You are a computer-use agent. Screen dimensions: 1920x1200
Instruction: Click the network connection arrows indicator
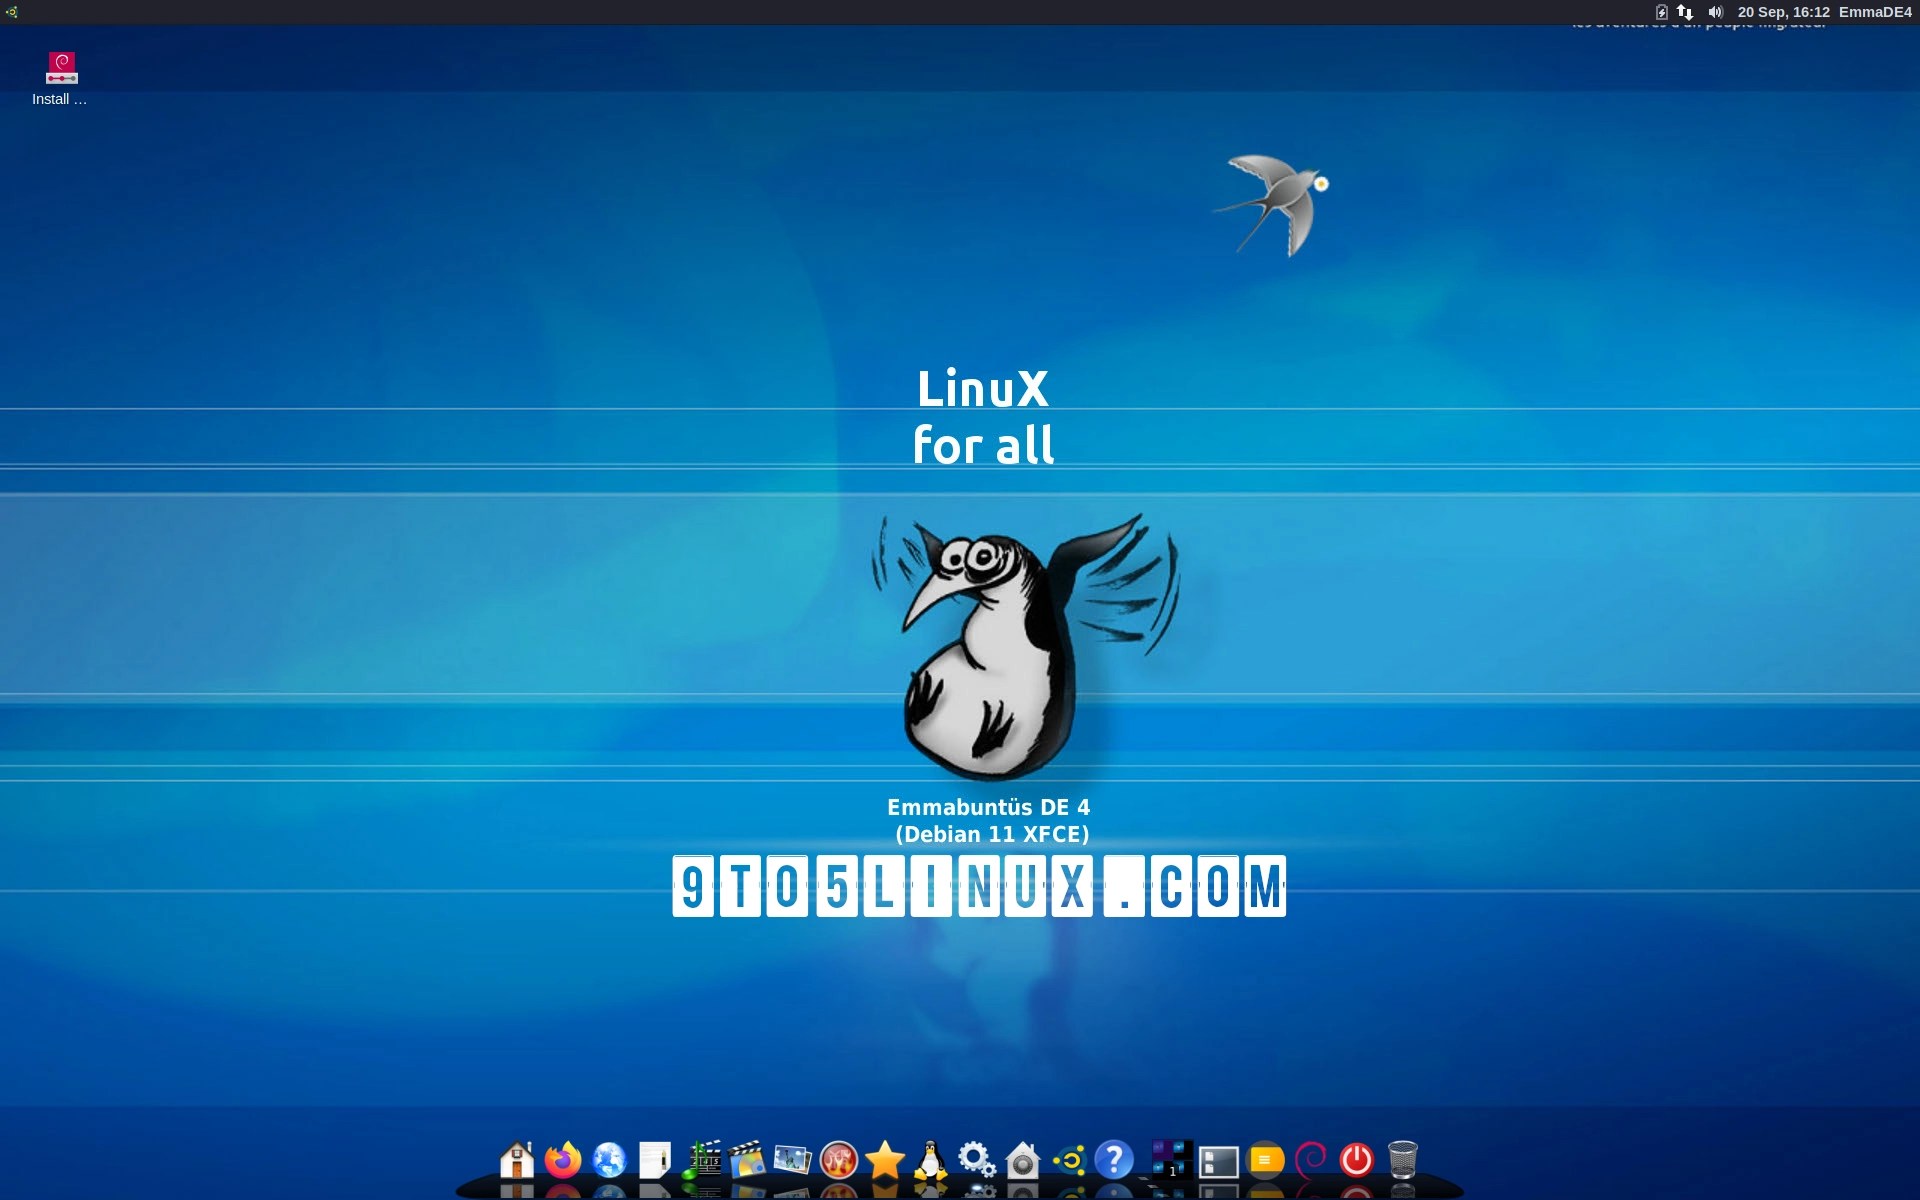pos(1686,12)
